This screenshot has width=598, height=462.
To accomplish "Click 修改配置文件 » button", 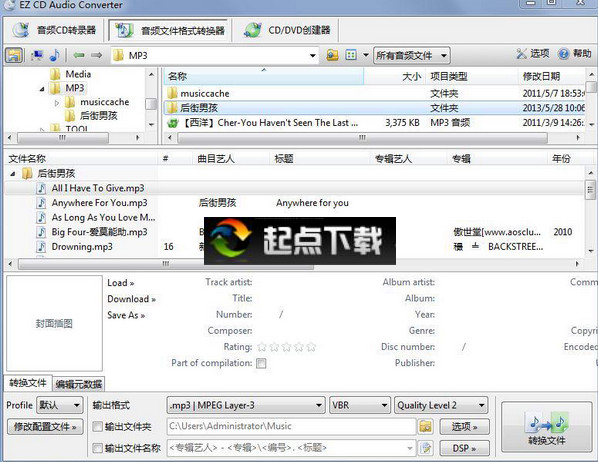I will tap(45, 427).
